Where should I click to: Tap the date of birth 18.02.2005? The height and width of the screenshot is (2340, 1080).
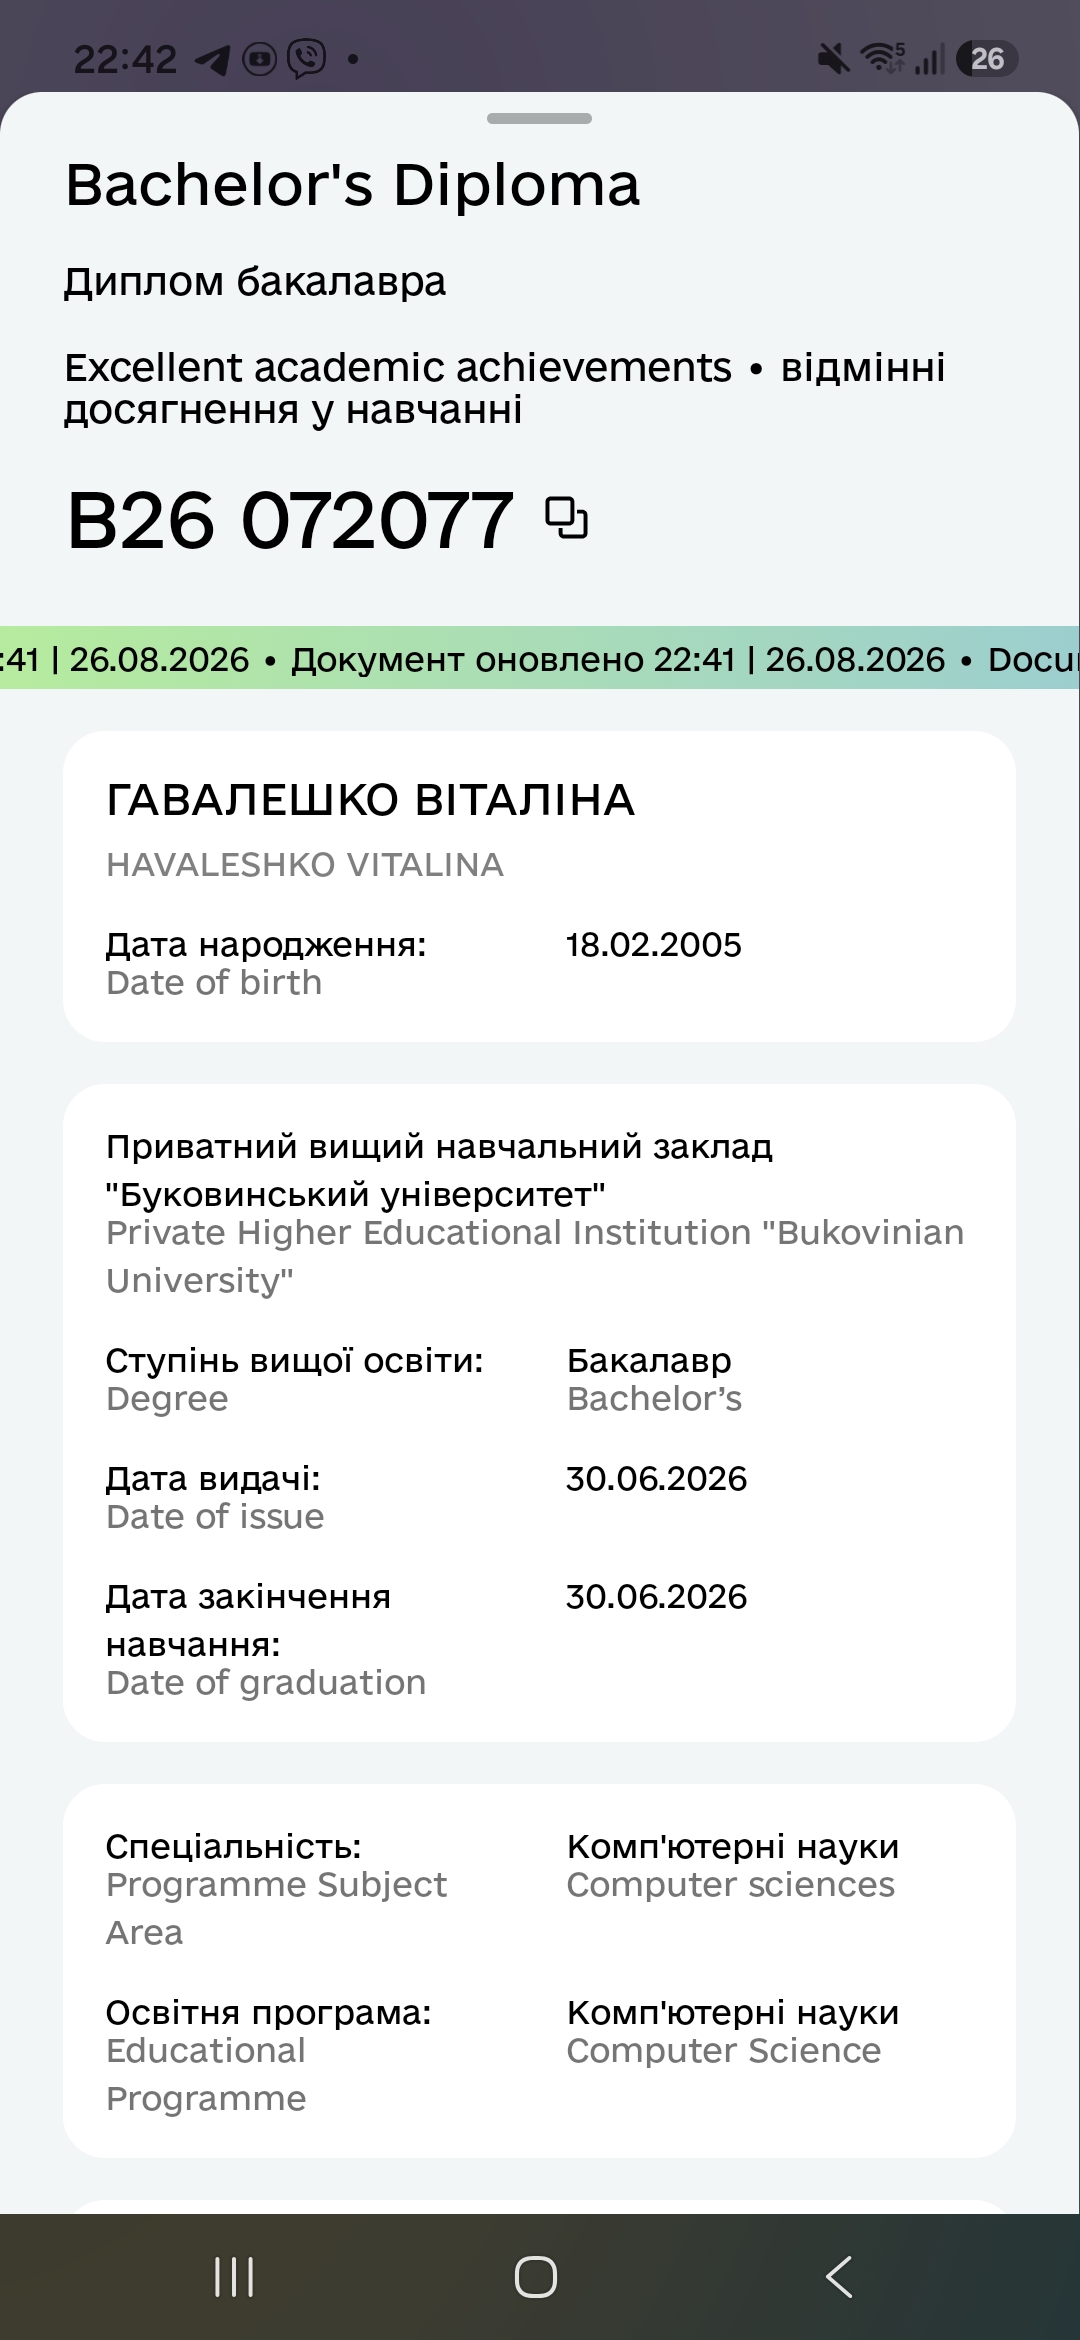654,945
